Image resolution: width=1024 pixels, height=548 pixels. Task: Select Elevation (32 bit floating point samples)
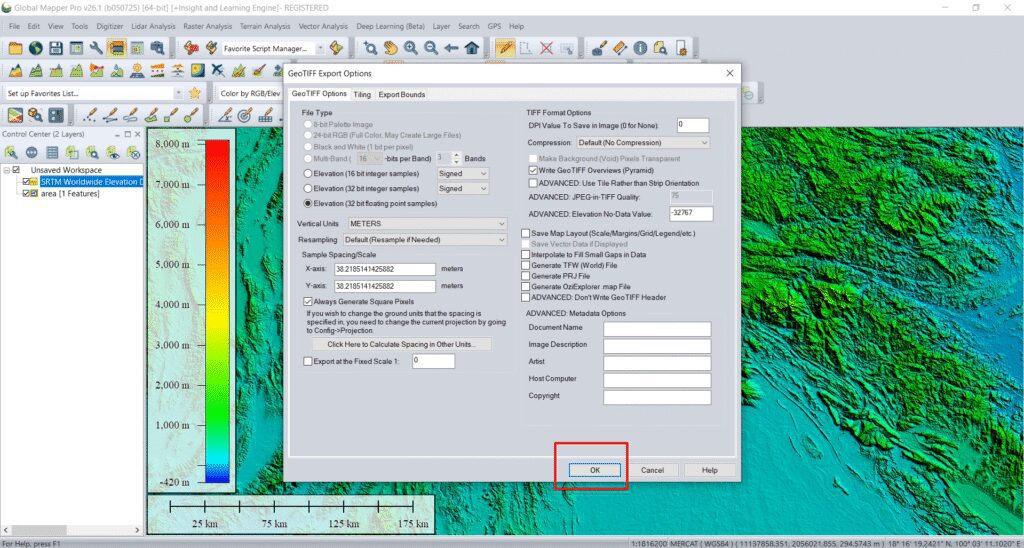coord(308,204)
